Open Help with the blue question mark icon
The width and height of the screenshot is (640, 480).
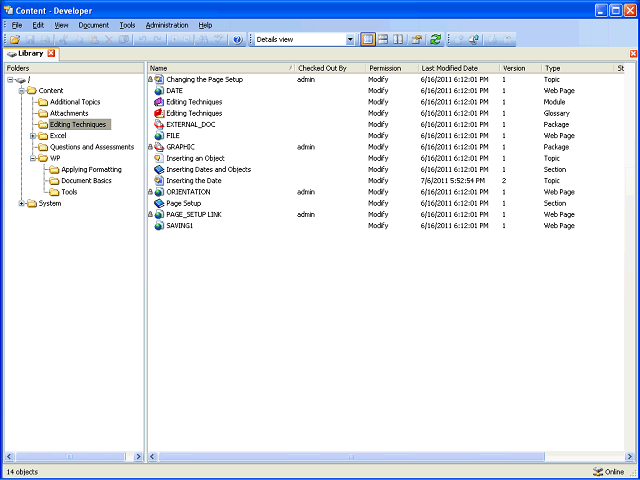[x=238, y=40]
